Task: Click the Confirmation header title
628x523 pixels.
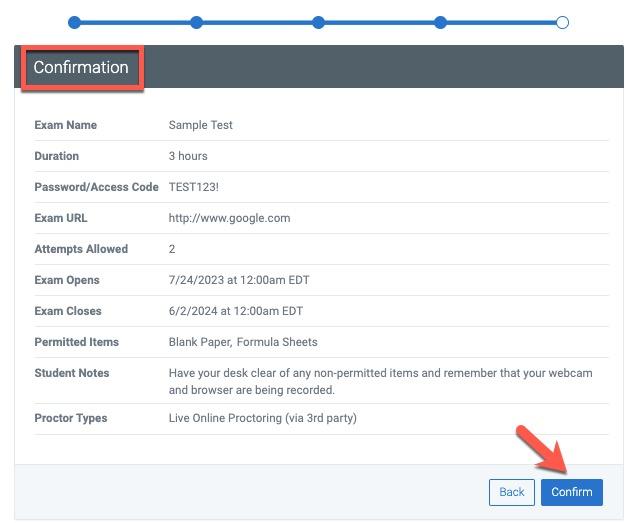Action: tap(81, 67)
